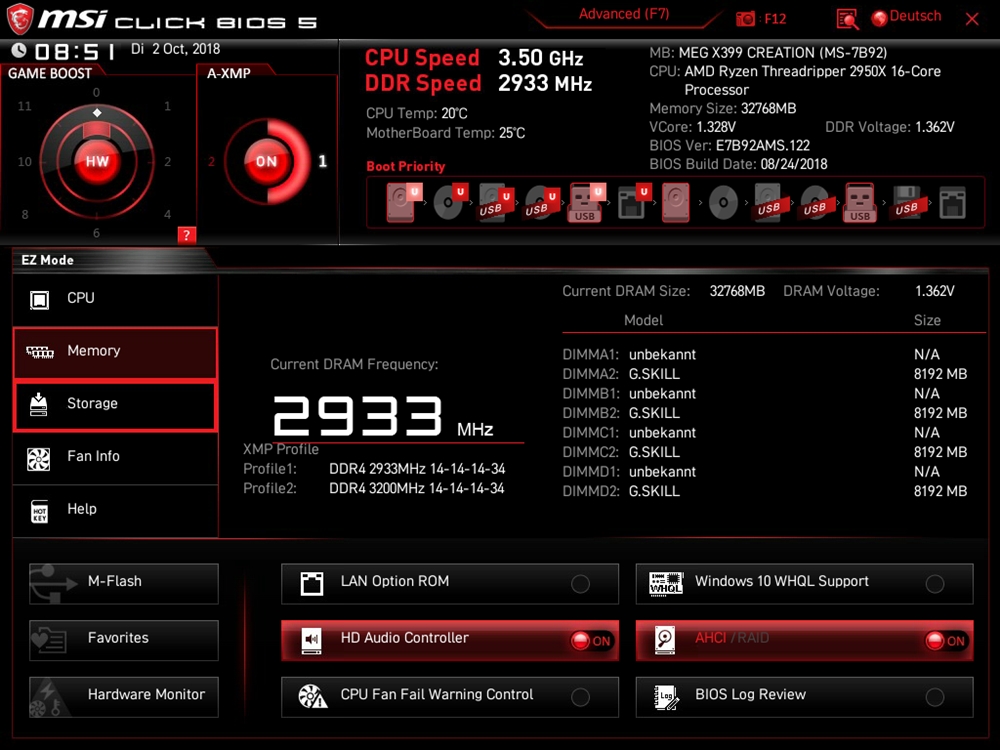Show the Fan Info section
Screen dimensions: 1000x750
tap(115, 457)
